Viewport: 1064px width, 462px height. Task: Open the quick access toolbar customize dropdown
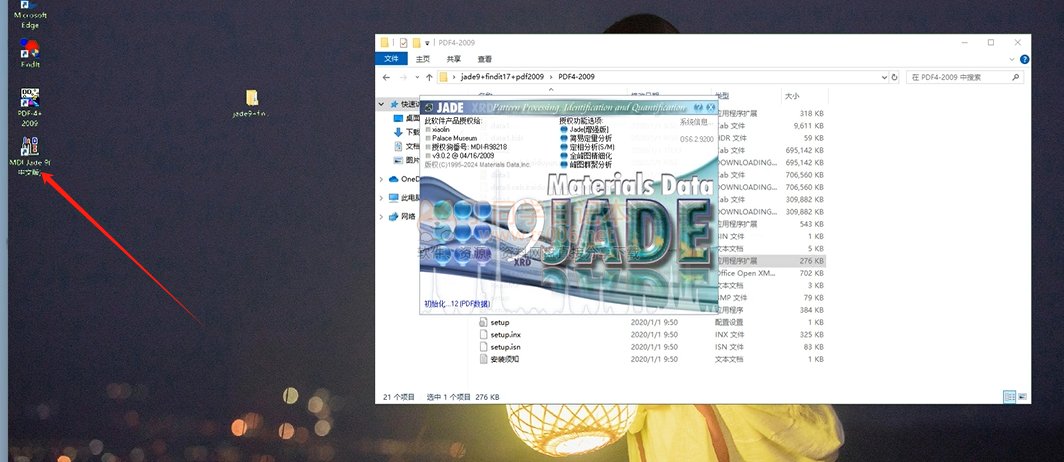click(x=428, y=43)
